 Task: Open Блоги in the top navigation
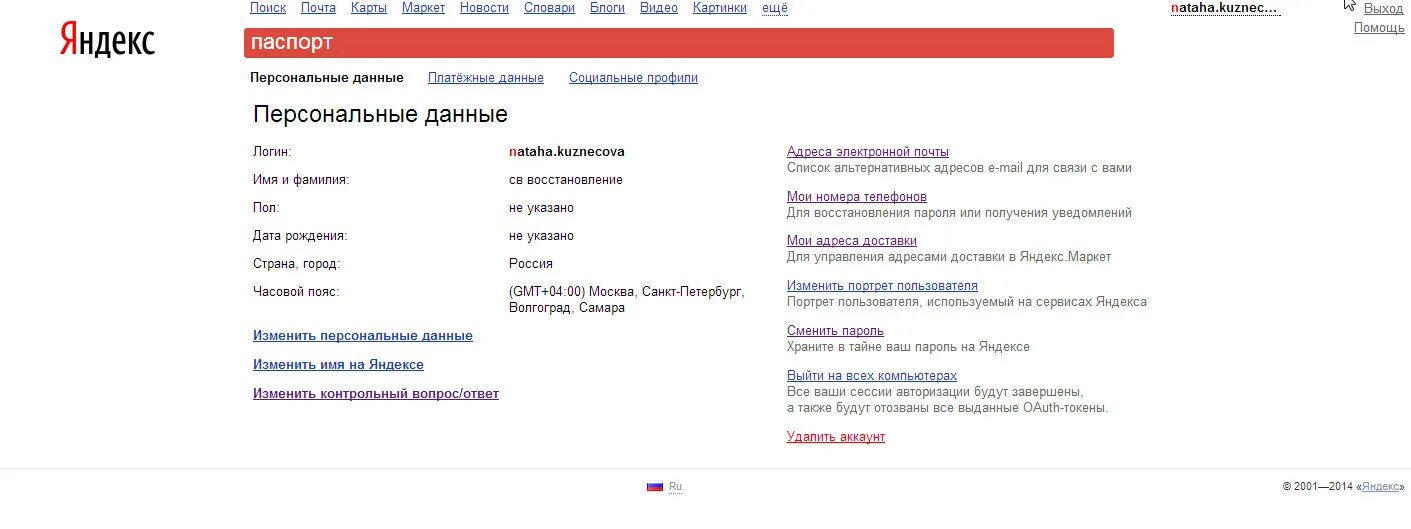click(x=607, y=8)
